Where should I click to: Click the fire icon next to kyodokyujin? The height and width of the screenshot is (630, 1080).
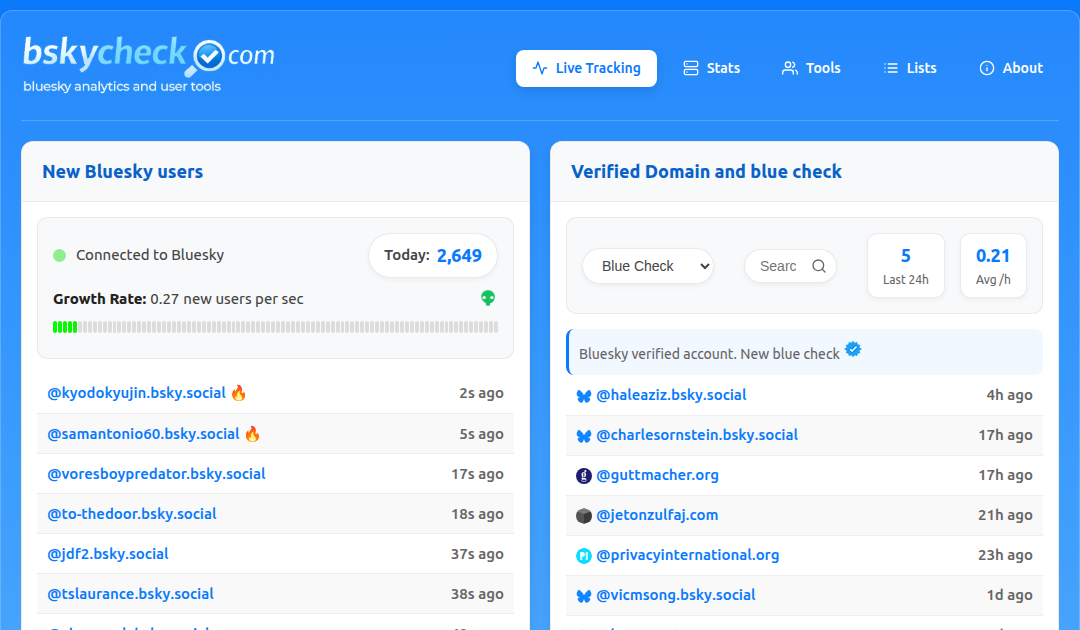point(238,393)
